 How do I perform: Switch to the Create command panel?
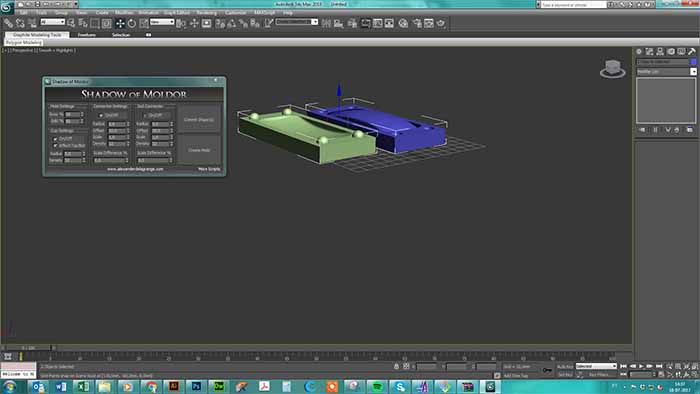coord(639,52)
